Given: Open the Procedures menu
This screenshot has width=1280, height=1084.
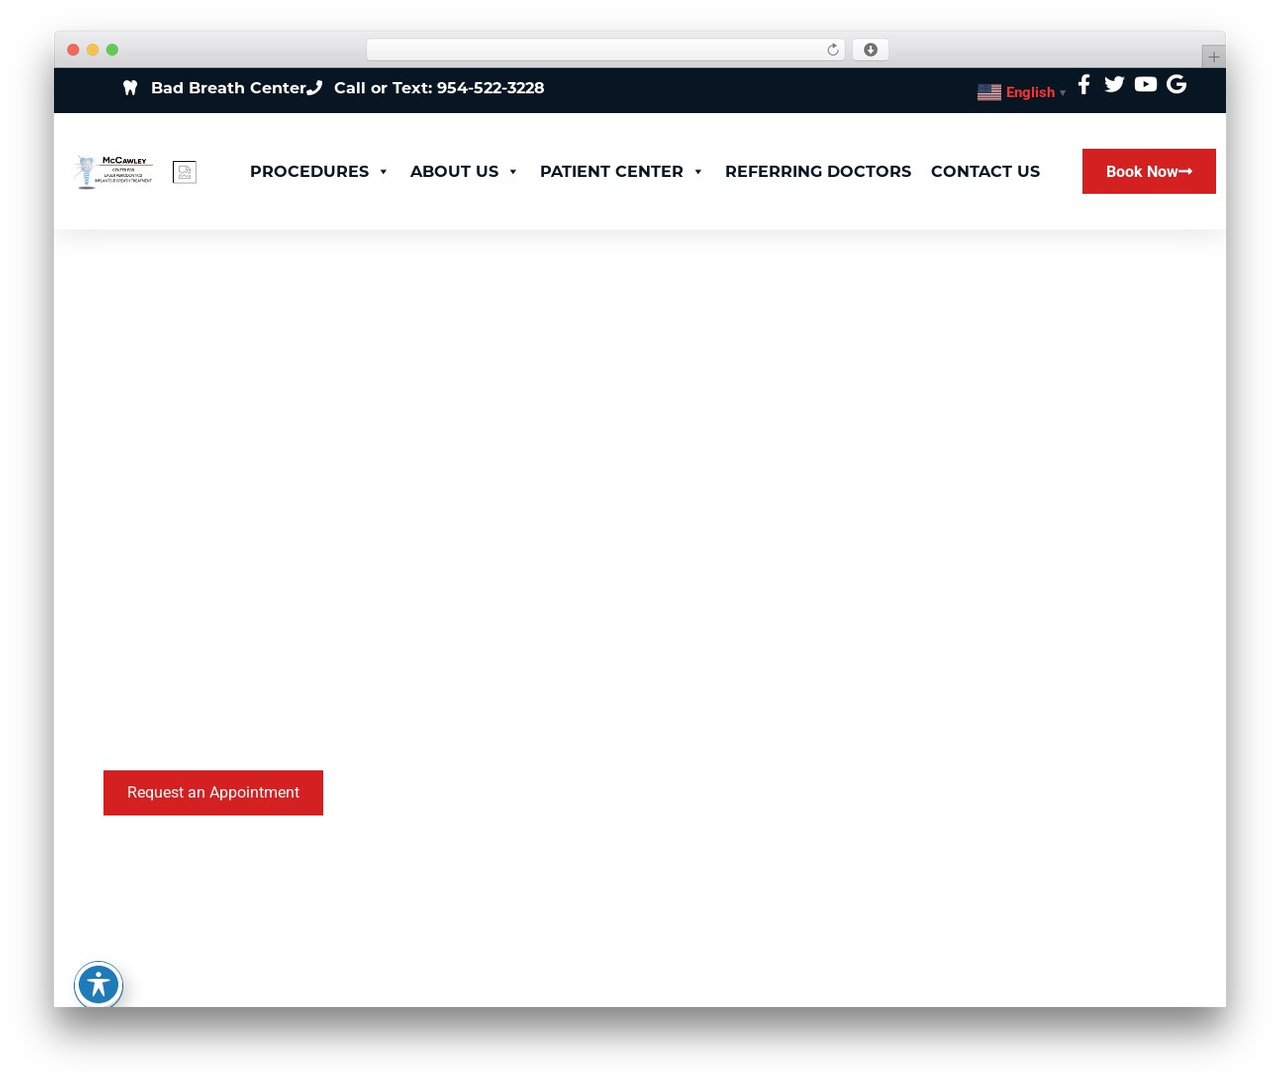Looking at the screenshot, I should tap(309, 172).
